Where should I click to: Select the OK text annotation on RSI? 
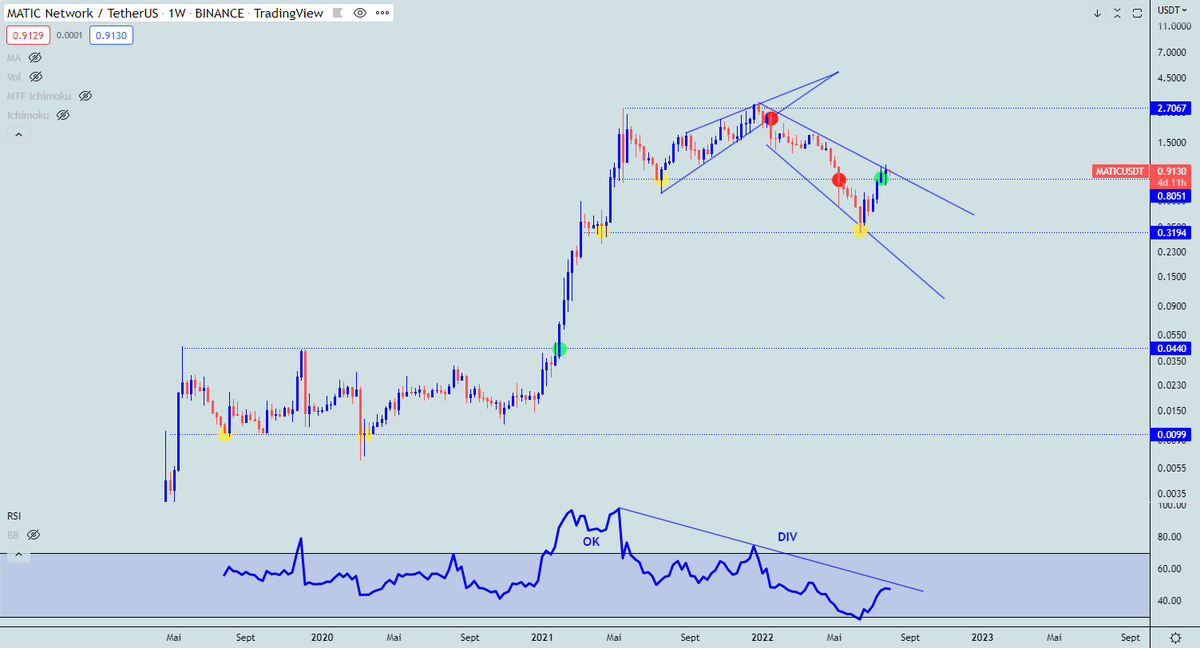tap(591, 541)
